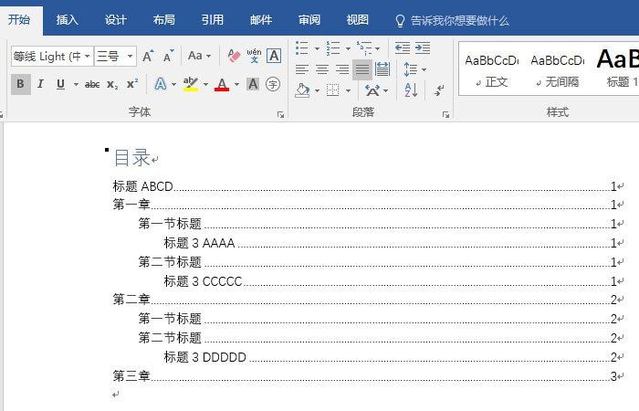Image resolution: width=639 pixels, height=411 pixels.
Task: Toggle strikethrough abc button
Action: (x=93, y=84)
